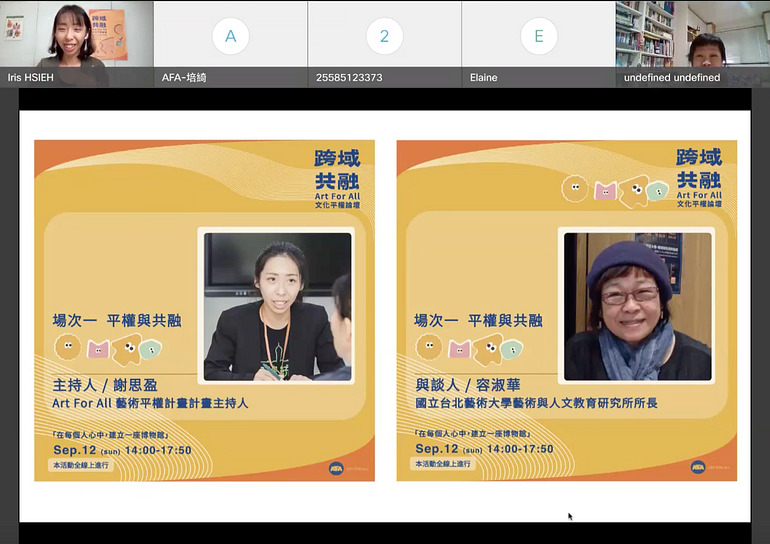The height and width of the screenshot is (544, 770).
Task: Select the 'undefined undefined' video thumbnail
Action: (693, 44)
